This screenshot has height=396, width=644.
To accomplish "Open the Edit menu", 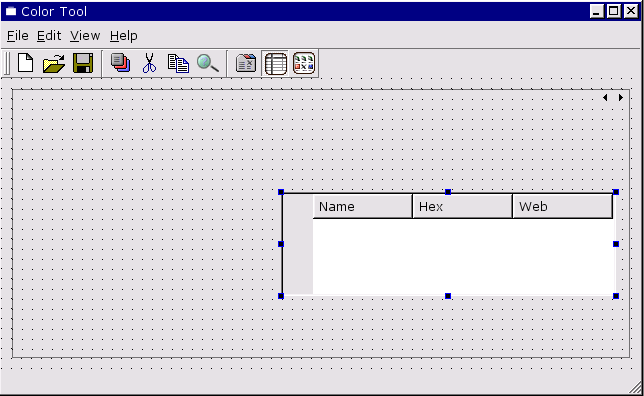I will click(49, 36).
